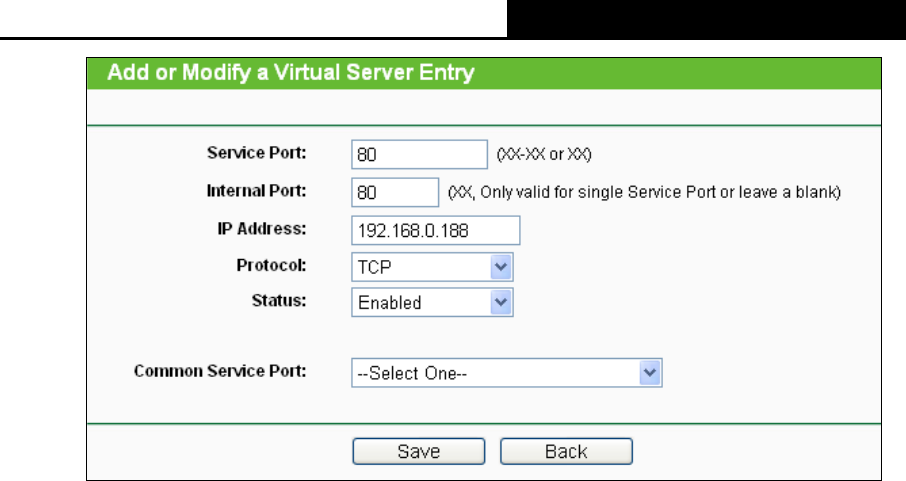The height and width of the screenshot is (481, 906).
Task: Open the Status dropdown showing Enabled
Action: [432, 302]
